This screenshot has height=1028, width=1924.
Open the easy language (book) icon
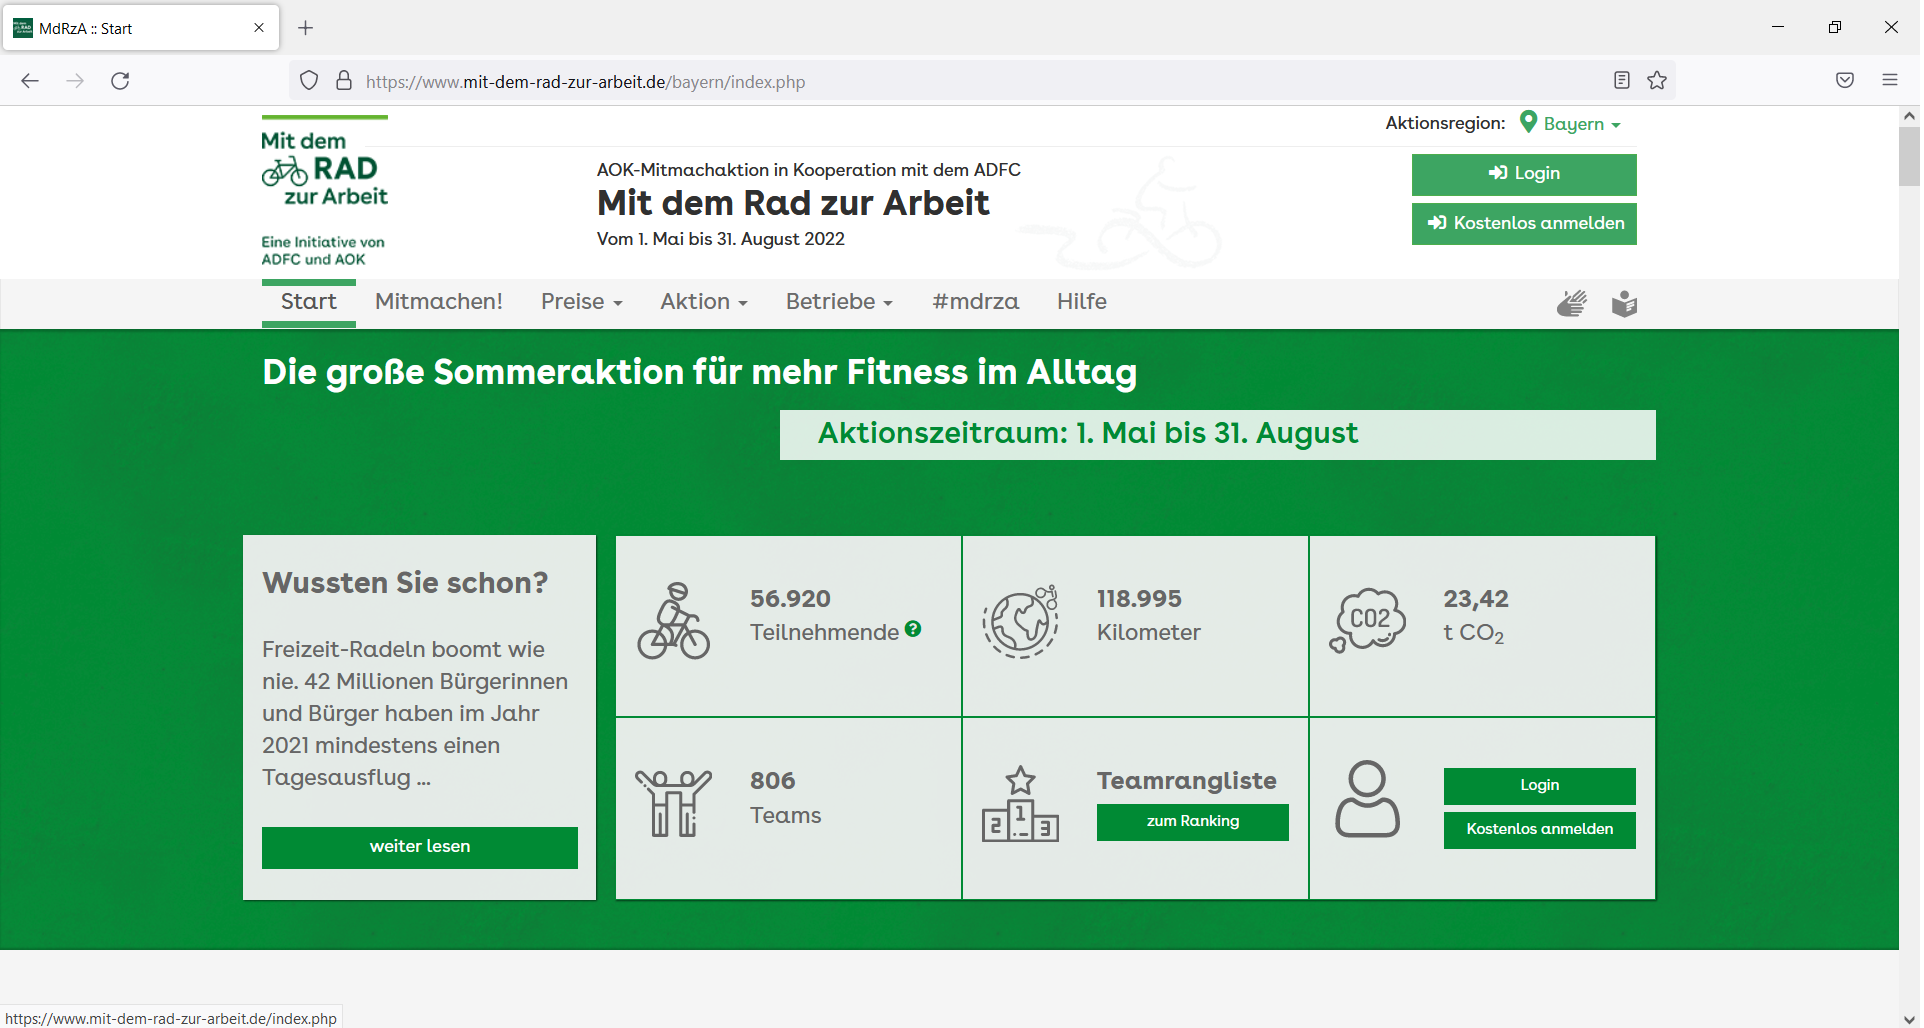(x=1623, y=303)
